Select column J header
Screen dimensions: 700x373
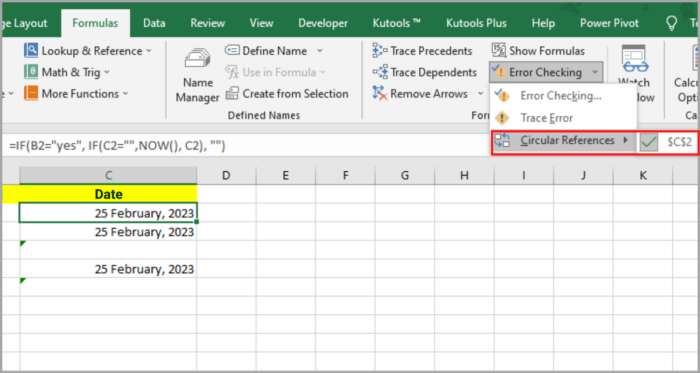tap(583, 175)
